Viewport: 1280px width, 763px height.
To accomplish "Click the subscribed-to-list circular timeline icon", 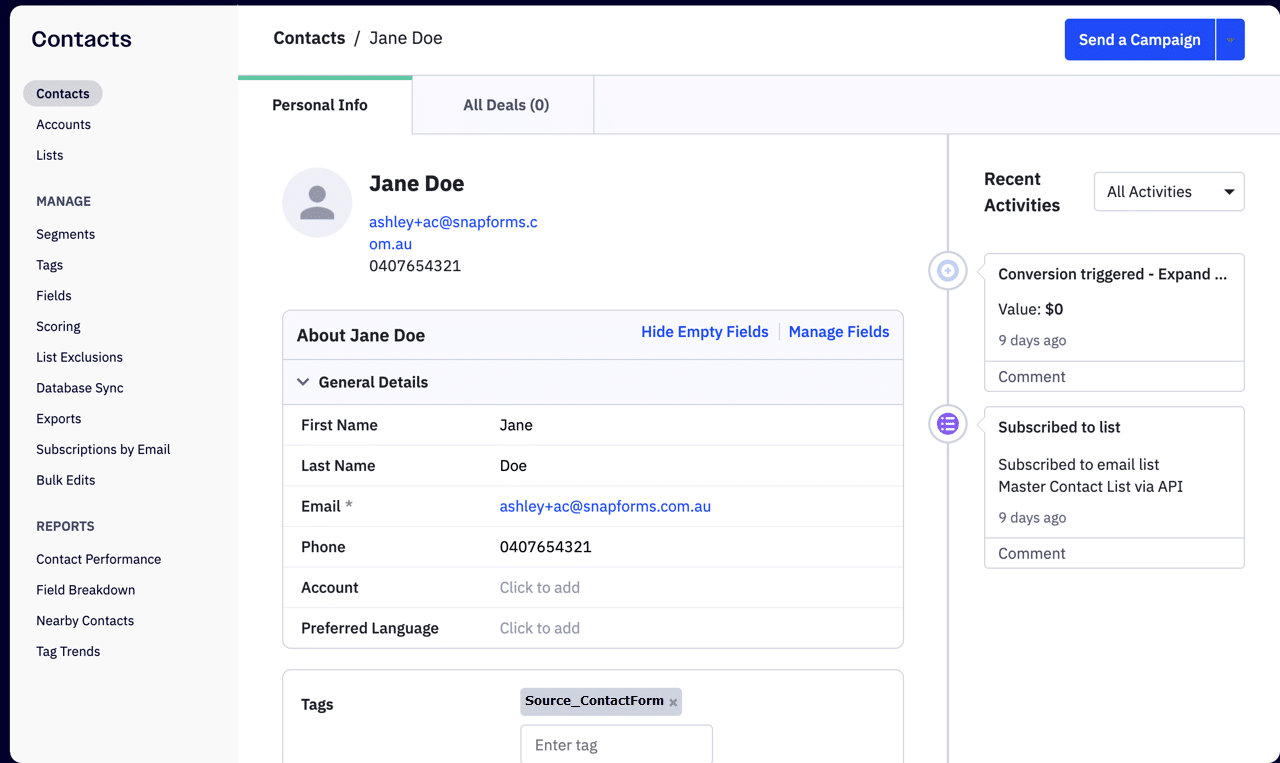I will [947, 424].
